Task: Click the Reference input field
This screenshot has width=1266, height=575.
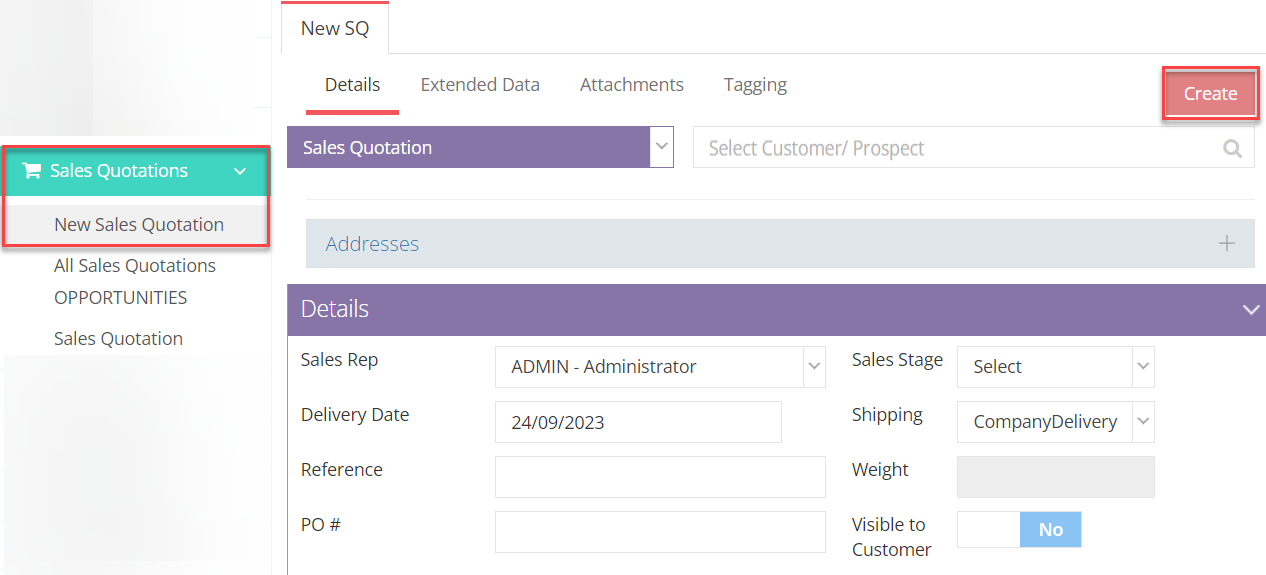Action: 660,477
